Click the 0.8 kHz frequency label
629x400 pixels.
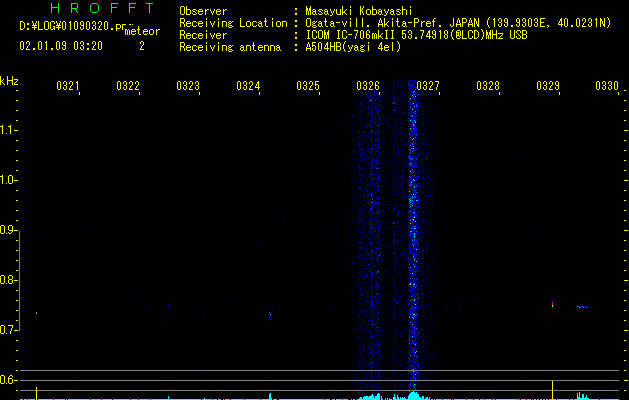pyautogui.click(x=8, y=280)
